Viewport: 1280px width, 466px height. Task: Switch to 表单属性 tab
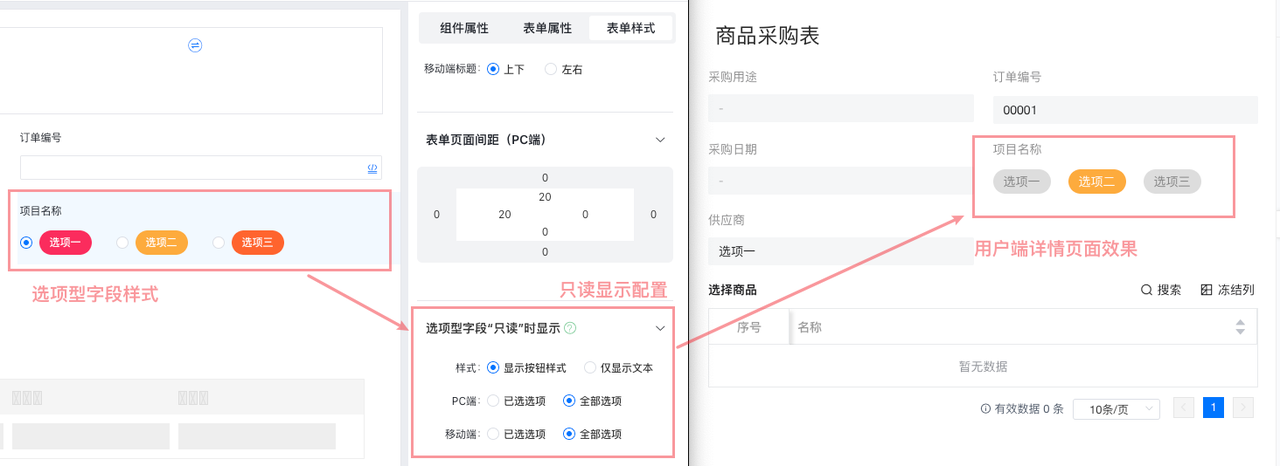click(547, 28)
